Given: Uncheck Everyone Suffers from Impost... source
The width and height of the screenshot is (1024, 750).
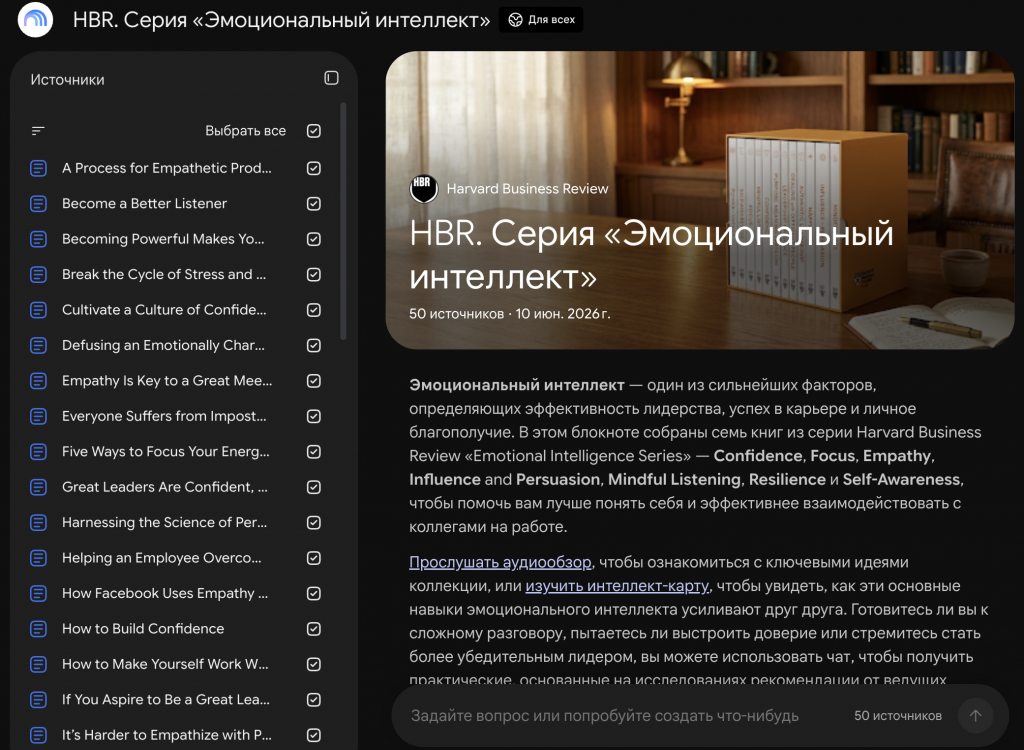Looking at the screenshot, I should [x=313, y=416].
